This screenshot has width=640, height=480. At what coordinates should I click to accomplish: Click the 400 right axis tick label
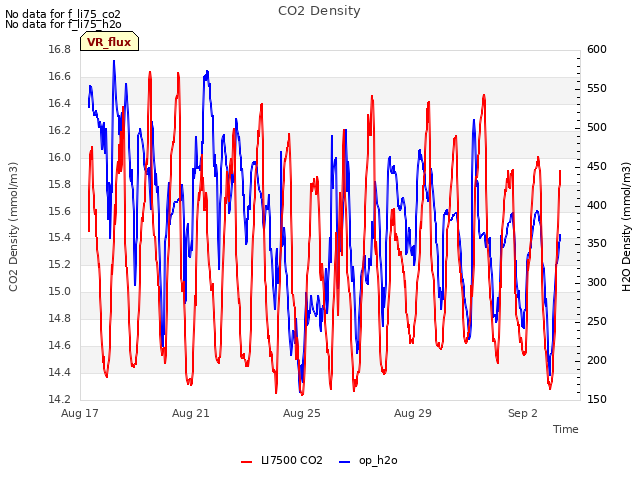point(597,205)
